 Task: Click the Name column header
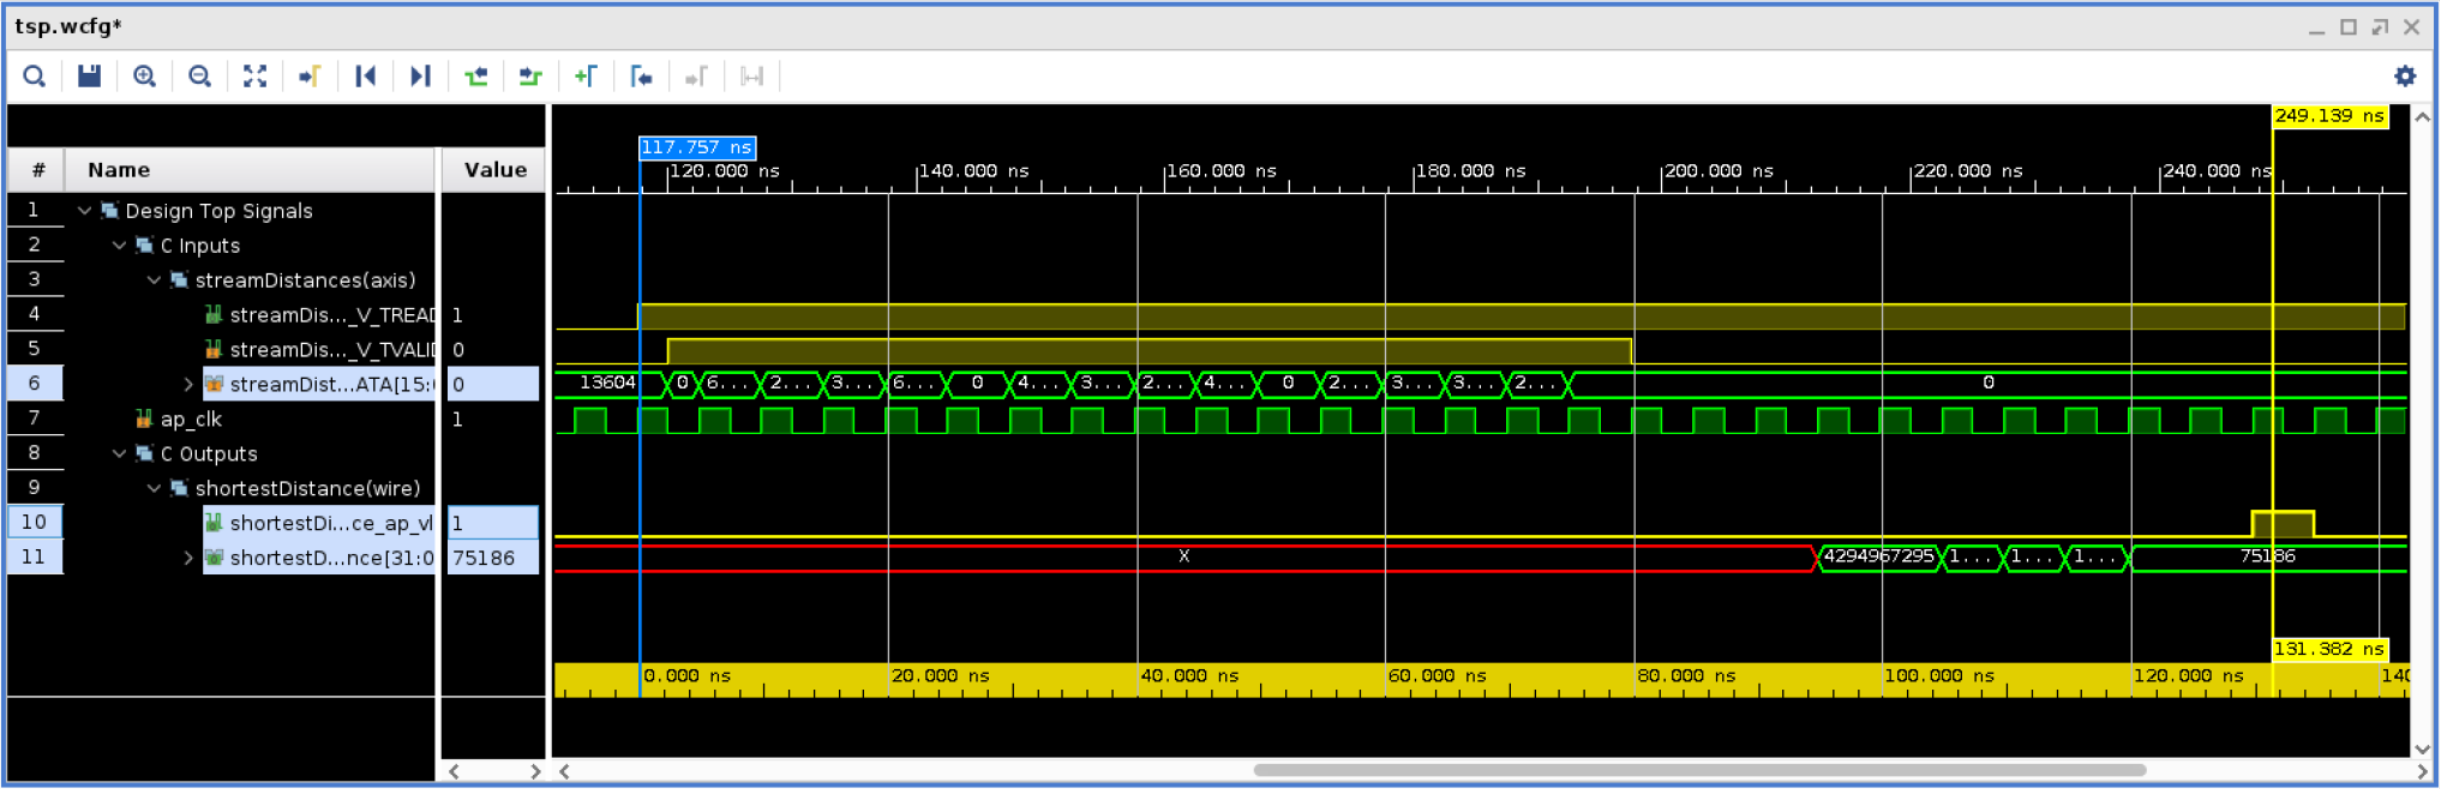119,170
